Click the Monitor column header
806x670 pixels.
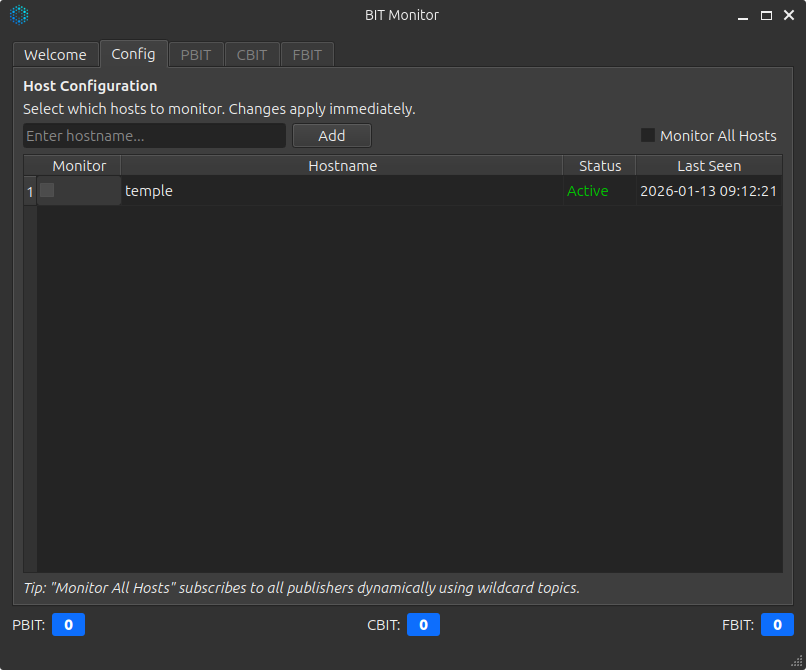click(78, 165)
